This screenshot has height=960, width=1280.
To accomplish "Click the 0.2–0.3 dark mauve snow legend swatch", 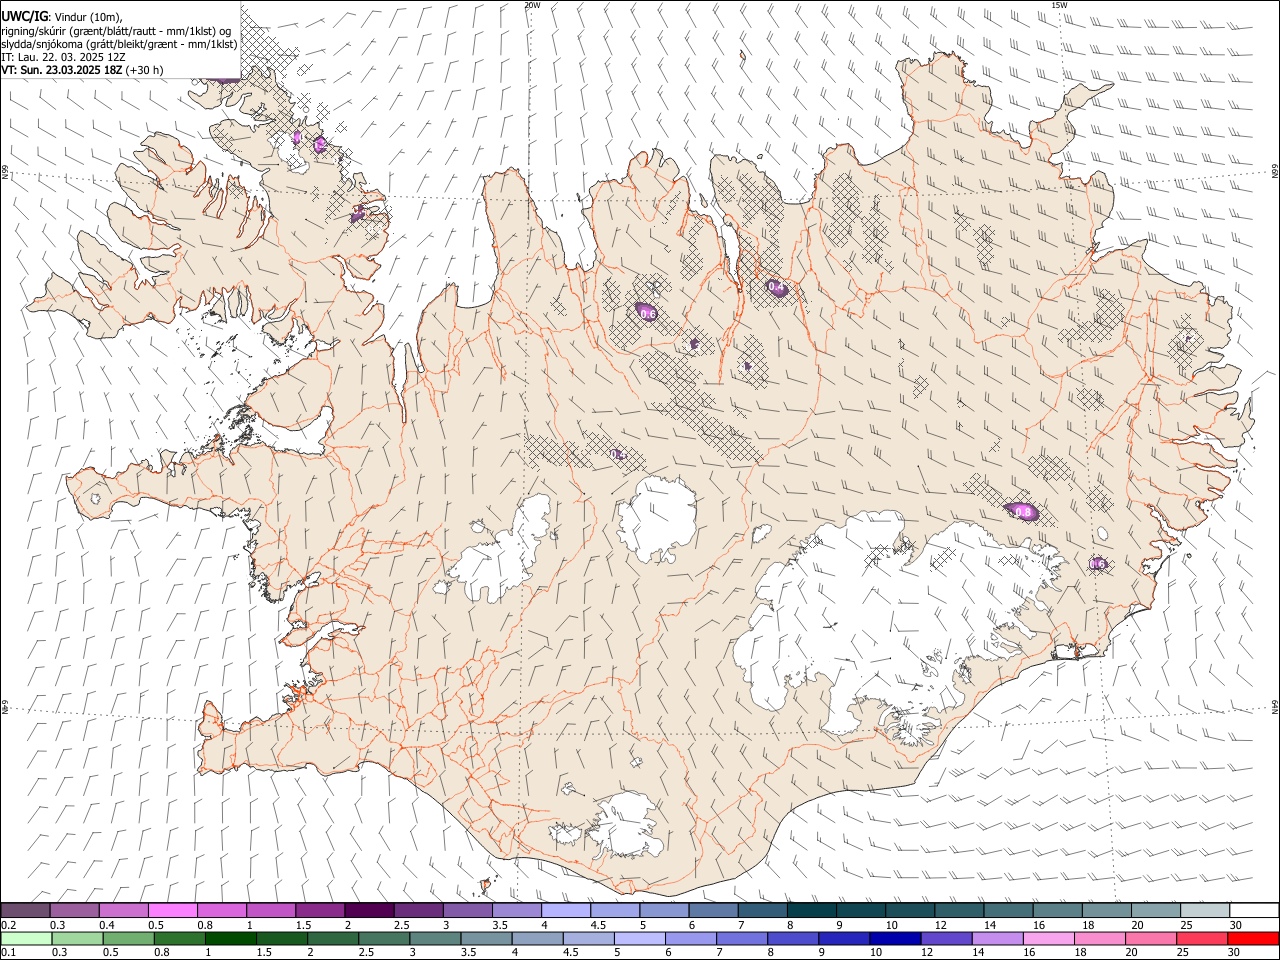I will (x=26, y=911).
